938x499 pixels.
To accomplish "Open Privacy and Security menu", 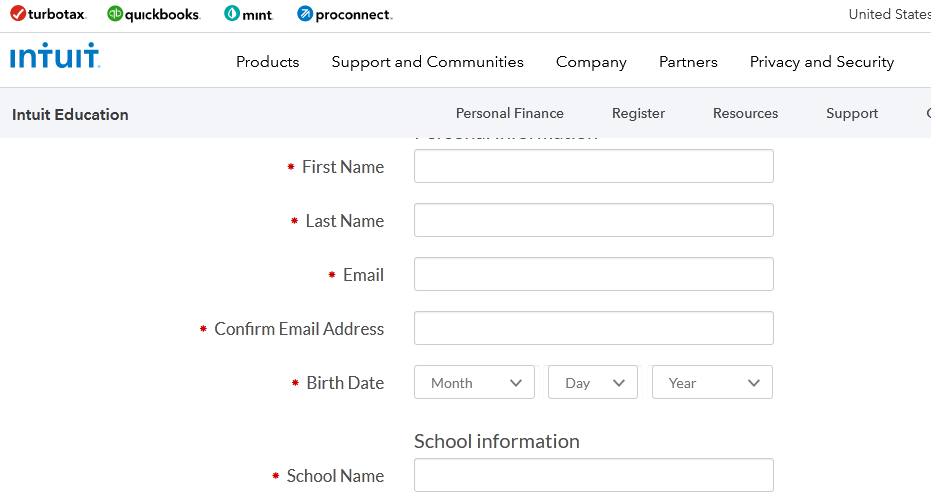I will click(821, 62).
